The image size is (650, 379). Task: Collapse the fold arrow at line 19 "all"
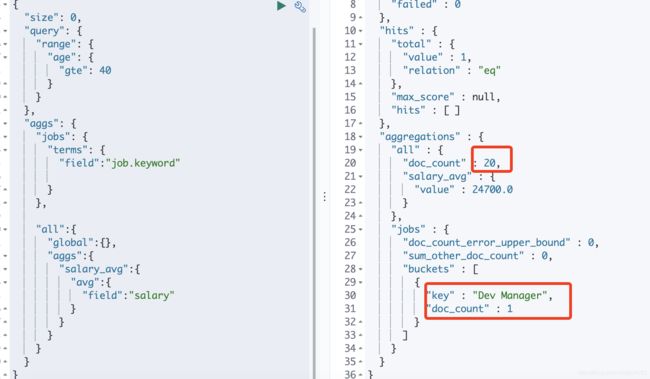click(361, 150)
